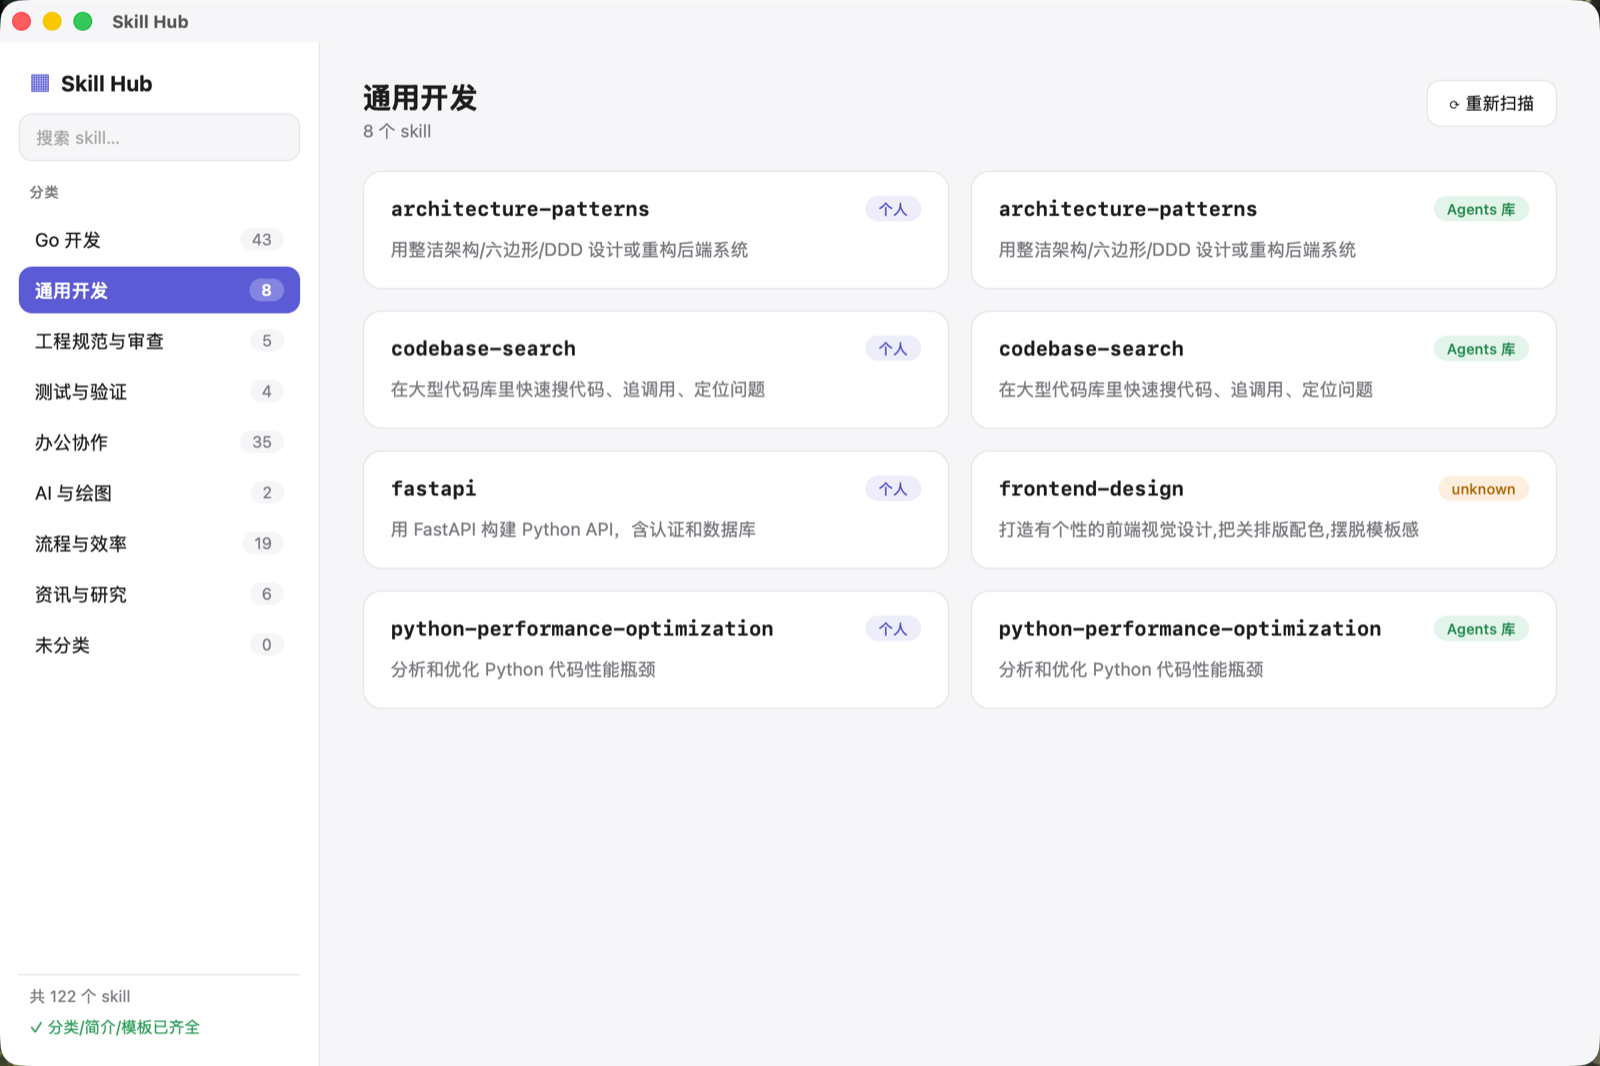Viewport: 1600px width, 1066px height.
Task: Click the Skill Hub window title text
Action: [x=150, y=21]
